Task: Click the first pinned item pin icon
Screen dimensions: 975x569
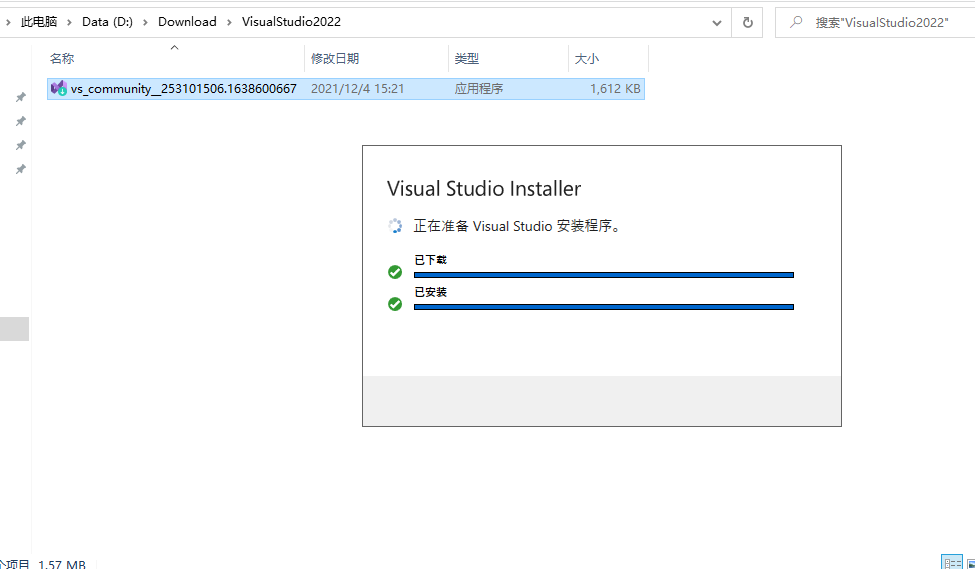Action: (21, 97)
